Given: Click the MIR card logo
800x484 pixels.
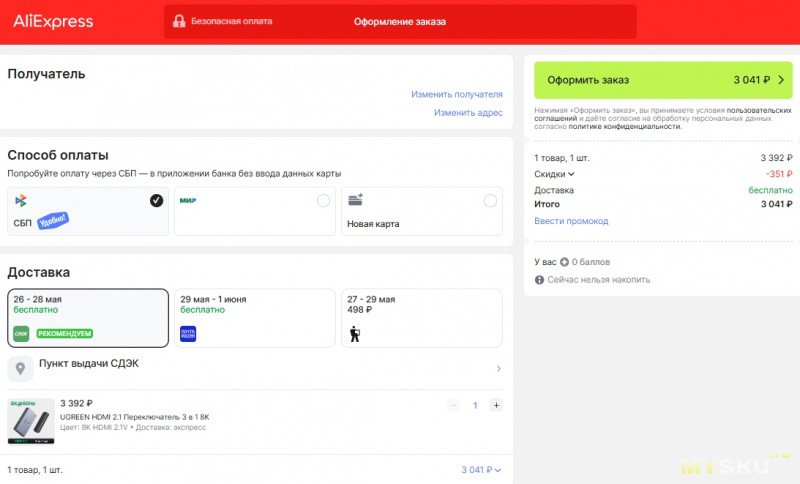Looking at the screenshot, I should tap(188, 200).
